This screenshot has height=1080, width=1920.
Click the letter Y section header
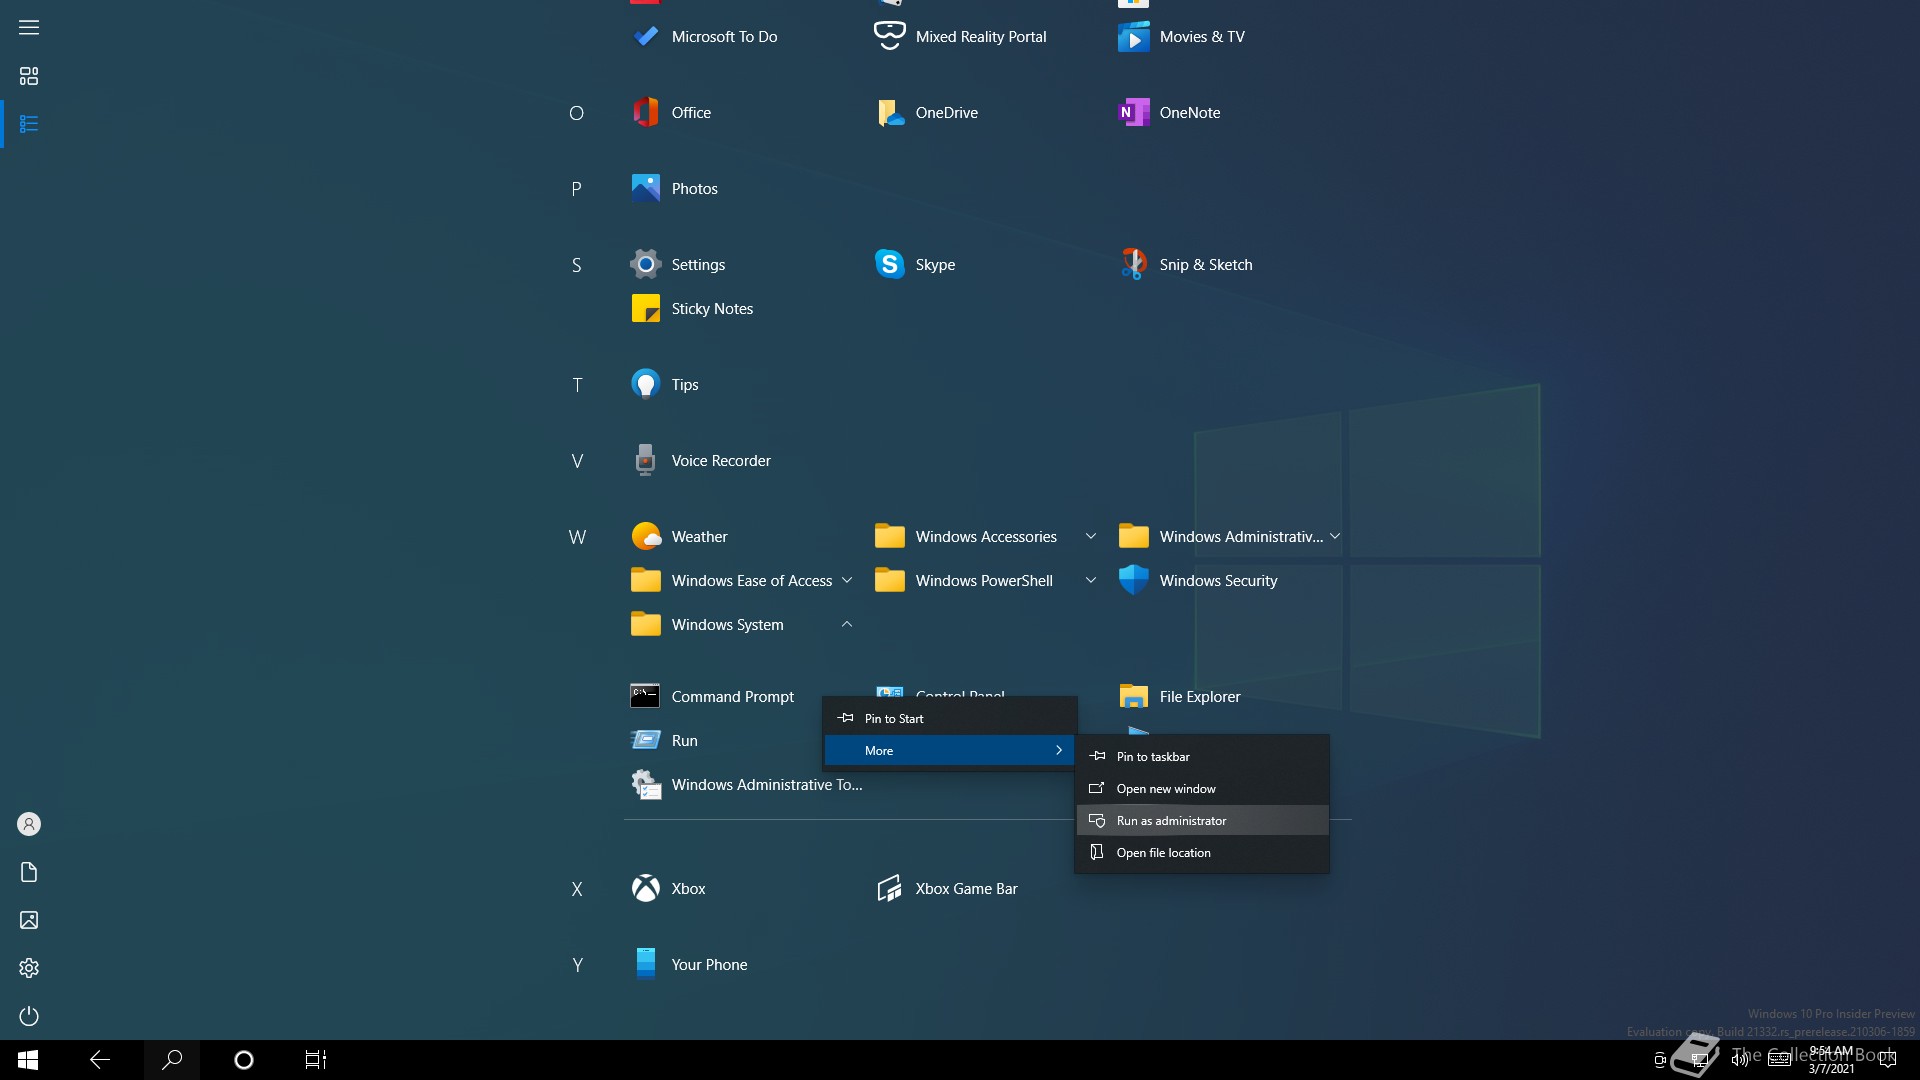(x=577, y=965)
